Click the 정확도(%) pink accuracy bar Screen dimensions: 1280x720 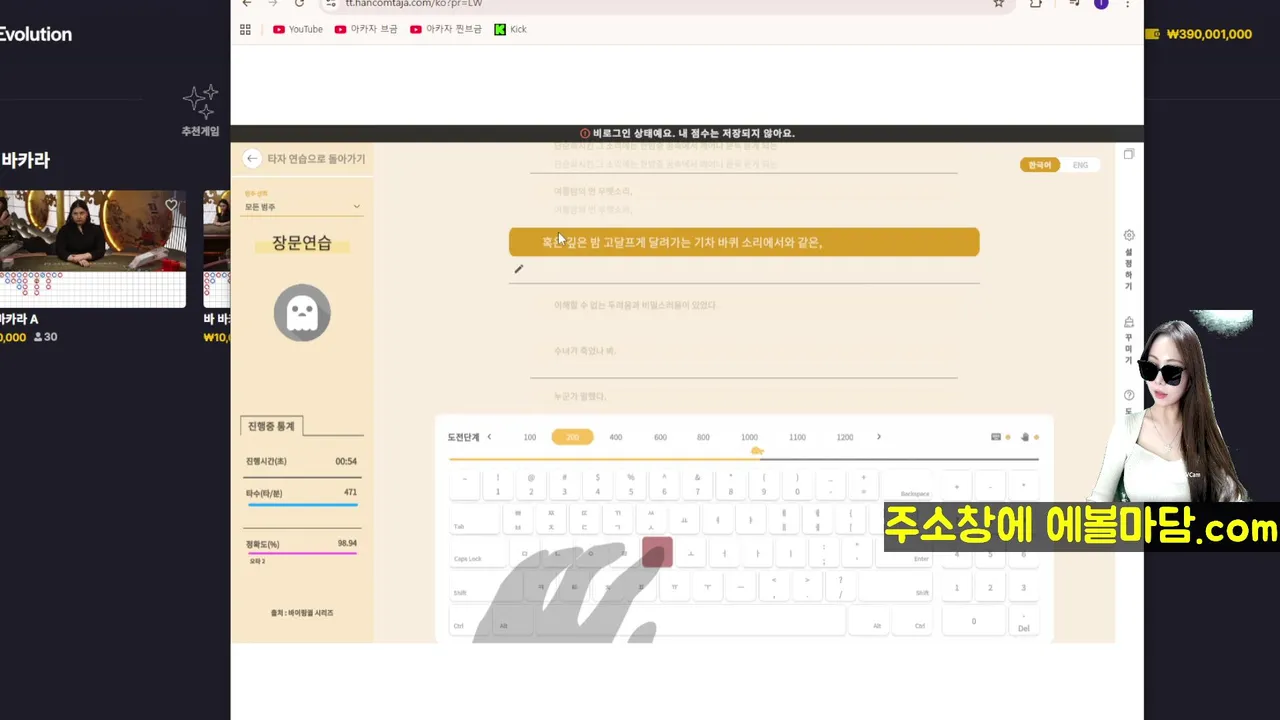(302, 553)
